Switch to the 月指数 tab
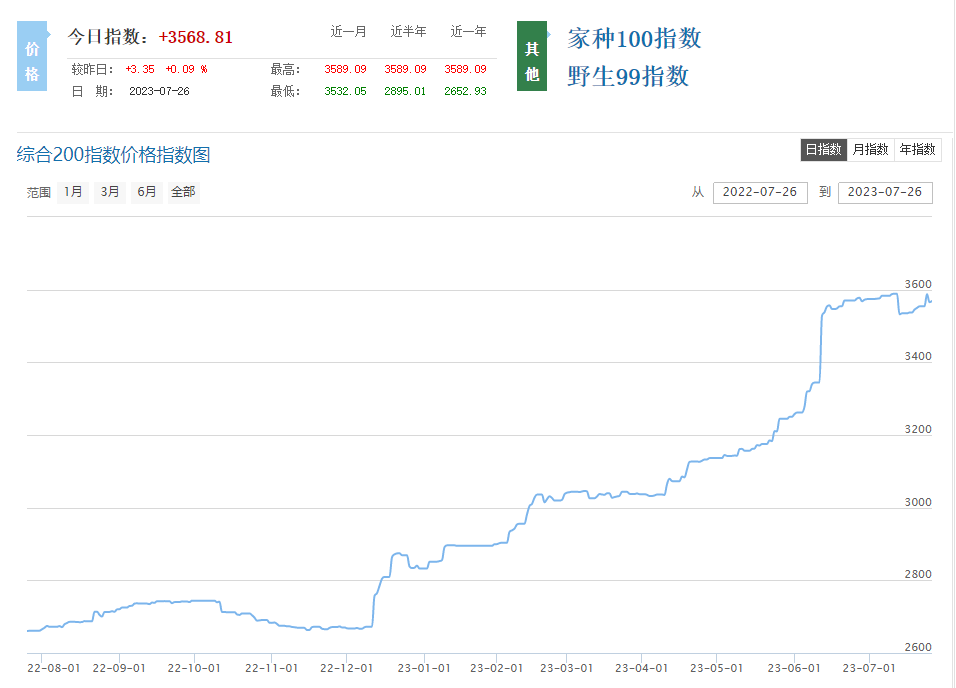 point(870,149)
